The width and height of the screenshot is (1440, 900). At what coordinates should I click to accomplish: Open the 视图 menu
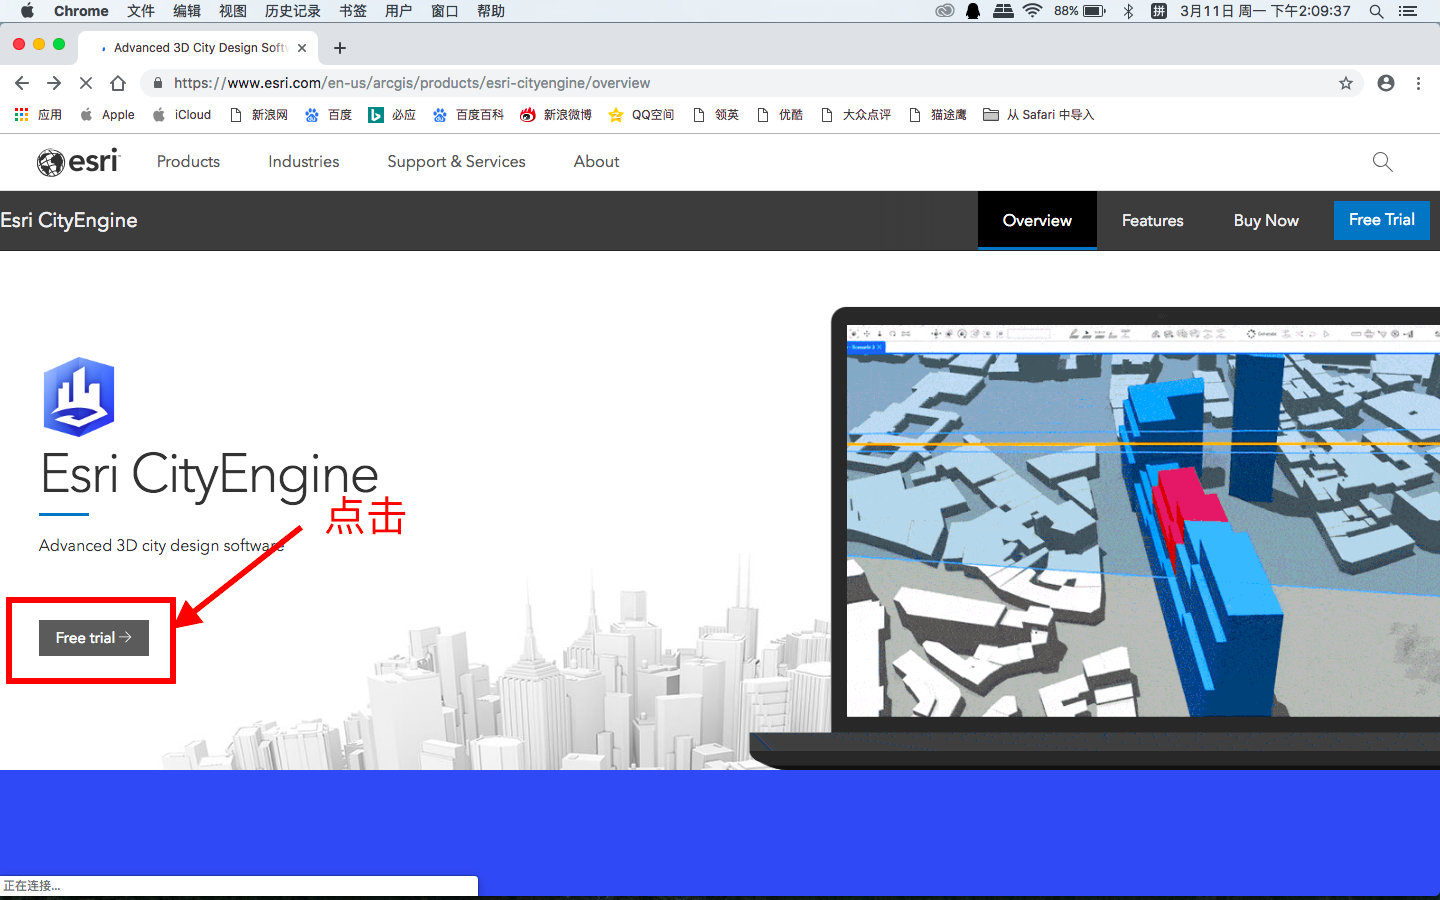(233, 11)
